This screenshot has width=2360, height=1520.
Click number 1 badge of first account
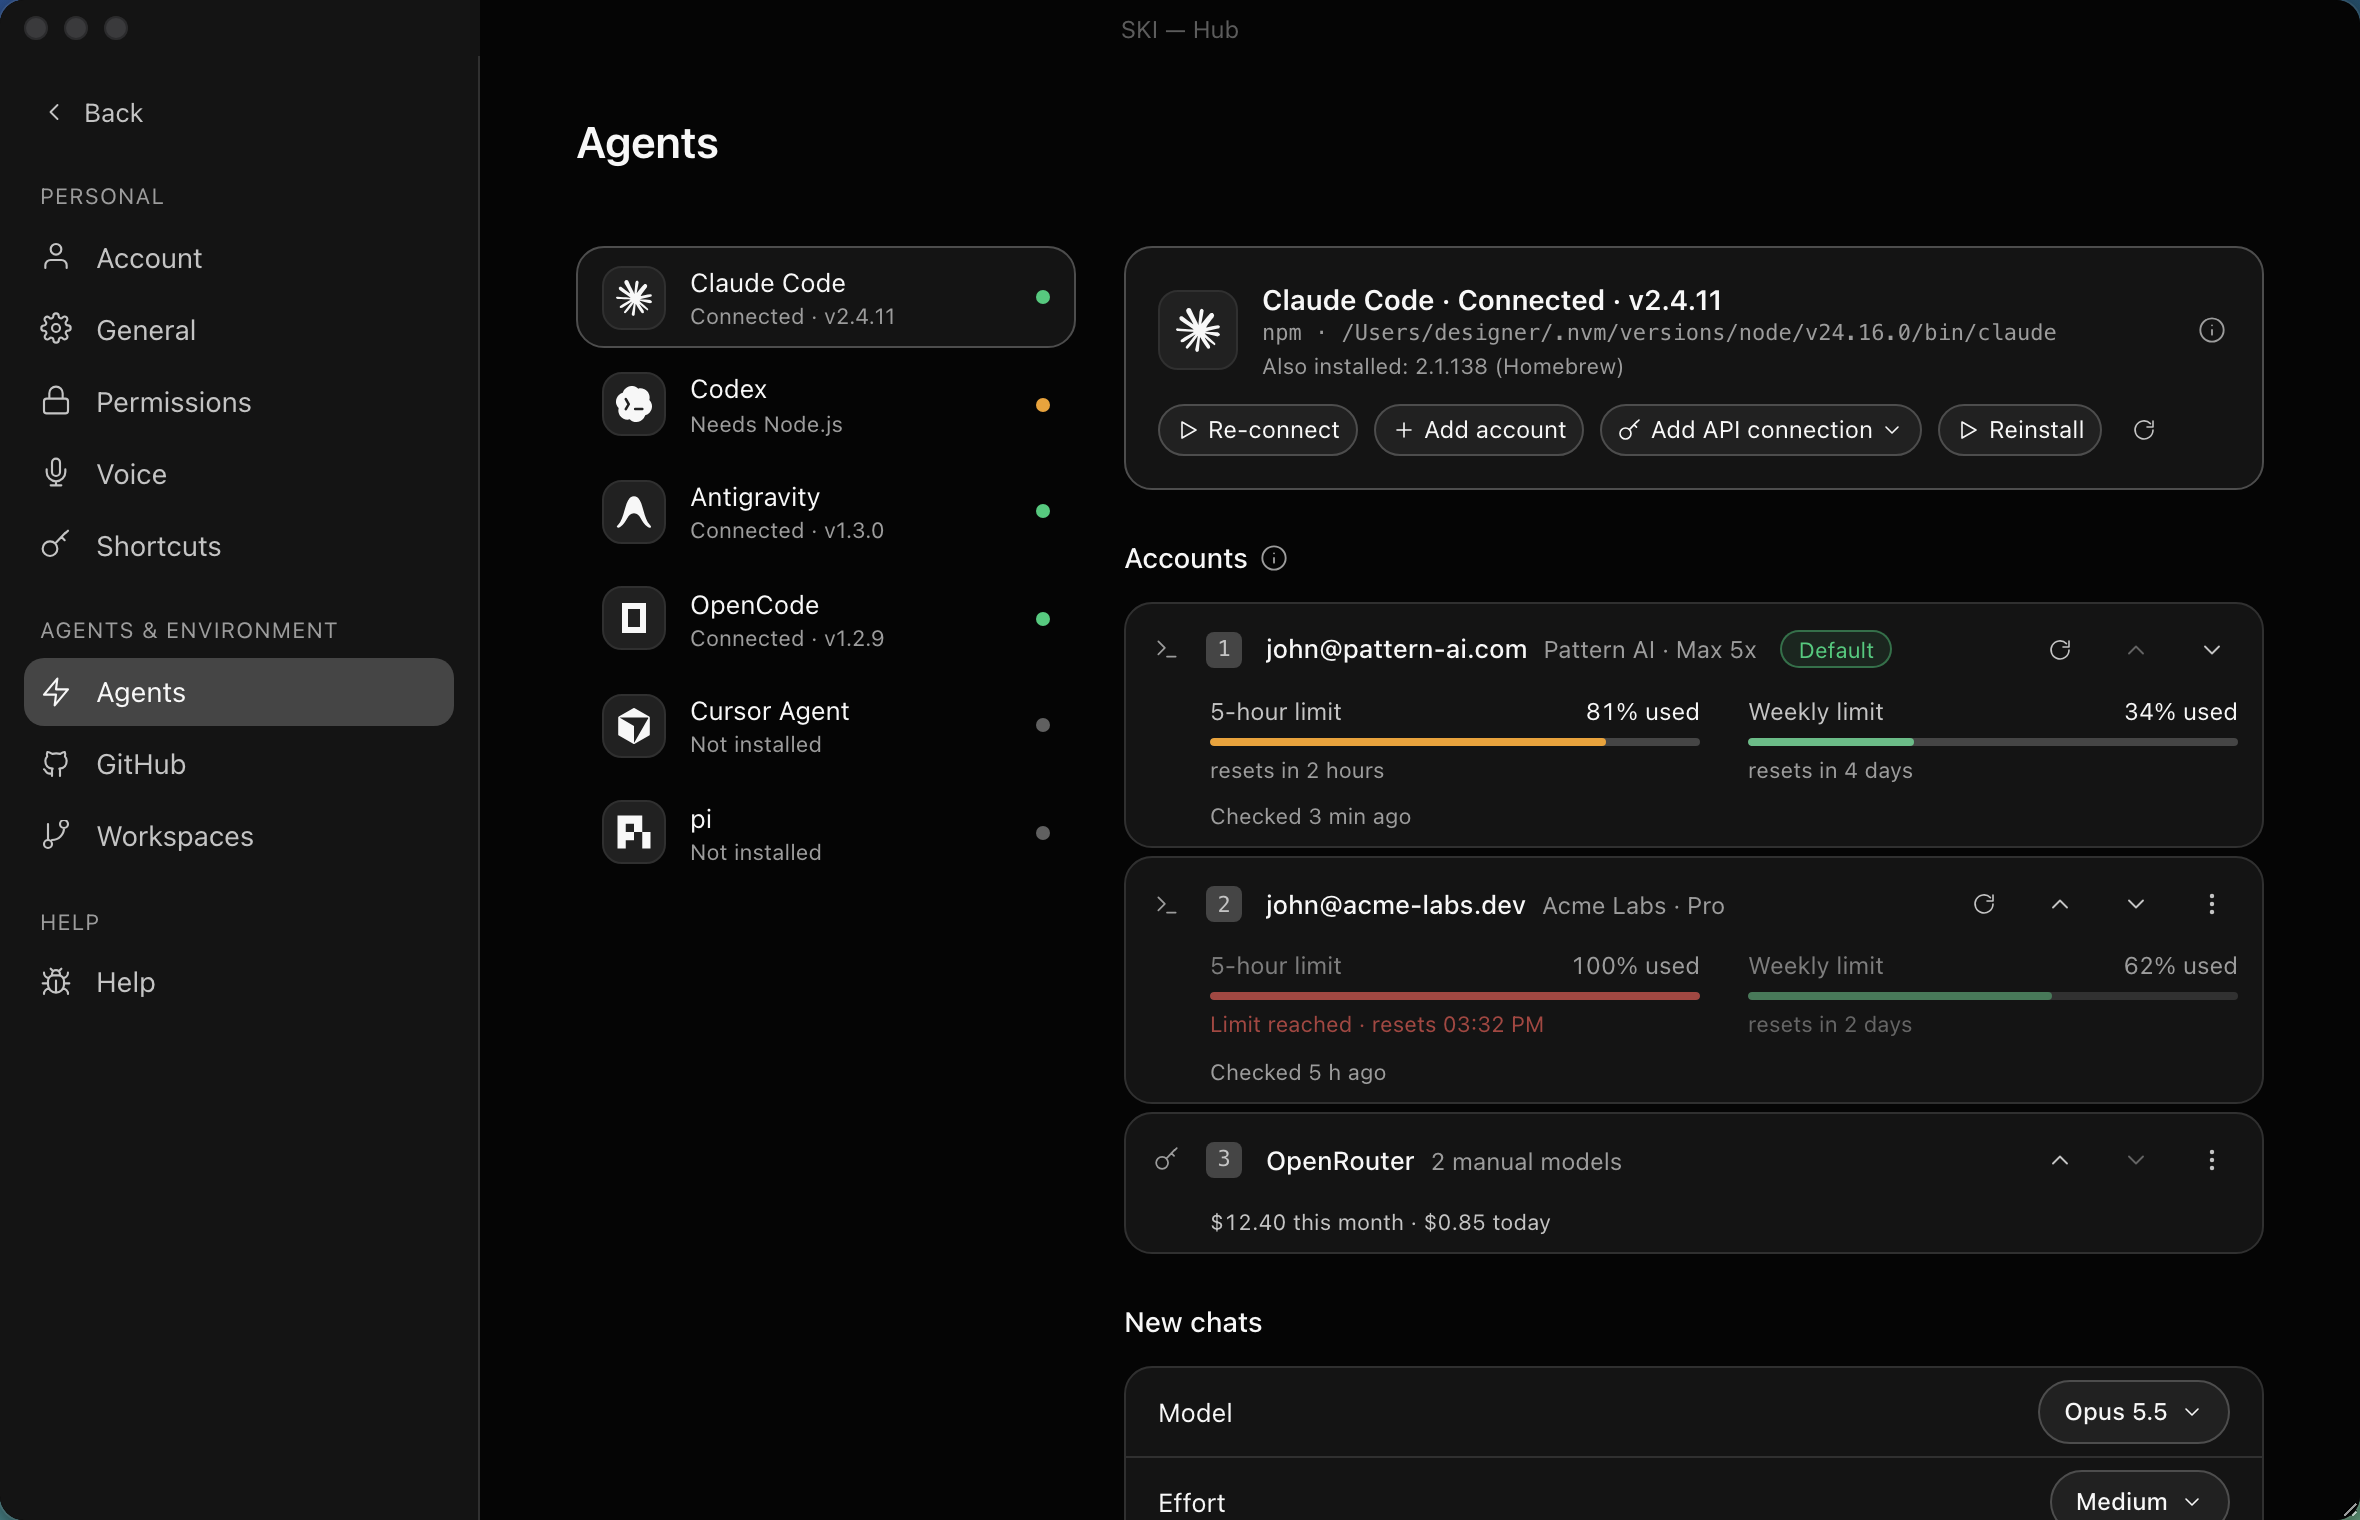click(1224, 650)
